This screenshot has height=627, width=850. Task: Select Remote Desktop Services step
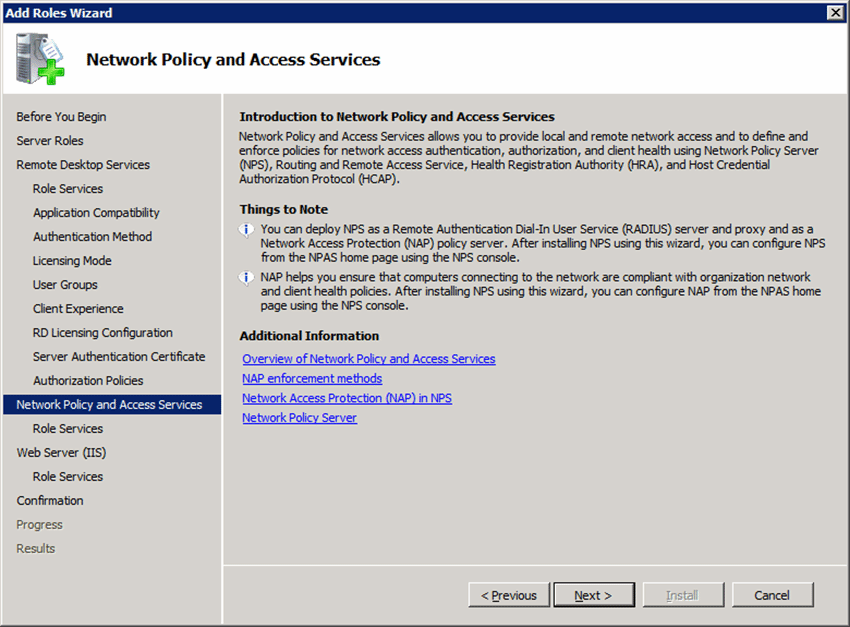pos(83,164)
